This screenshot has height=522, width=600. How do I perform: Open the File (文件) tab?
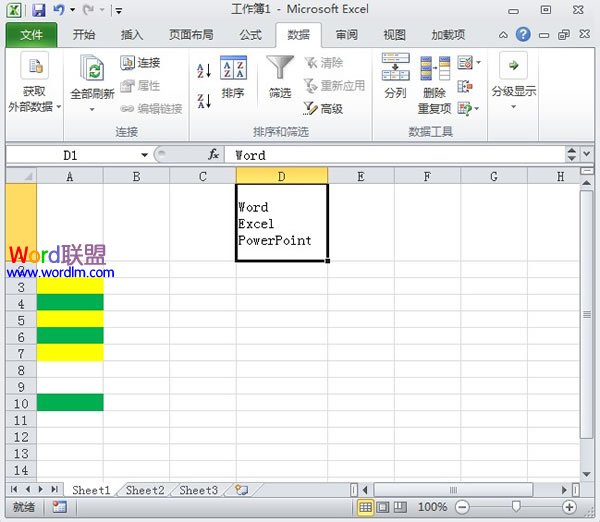pyautogui.click(x=32, y=35)
